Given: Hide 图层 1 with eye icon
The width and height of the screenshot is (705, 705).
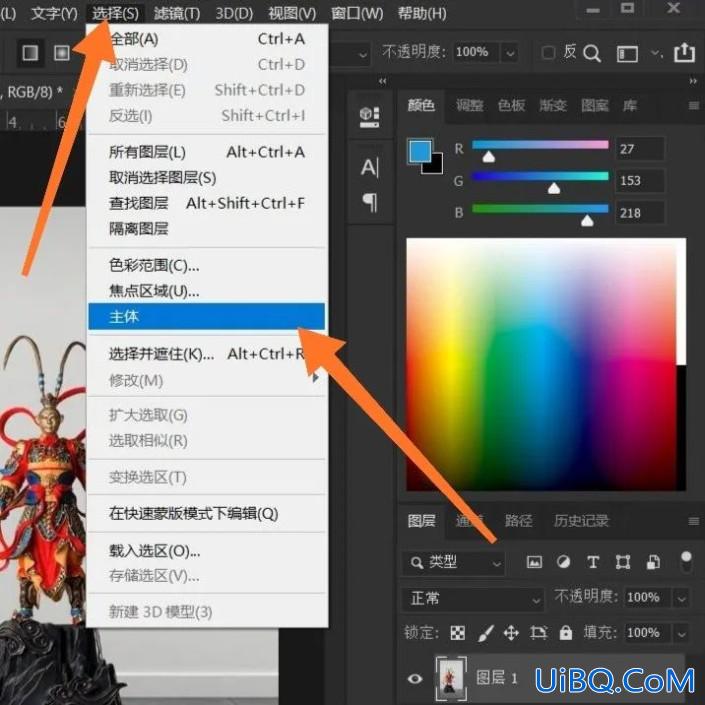Looking at the screenshot, I should tap(415, 678).
